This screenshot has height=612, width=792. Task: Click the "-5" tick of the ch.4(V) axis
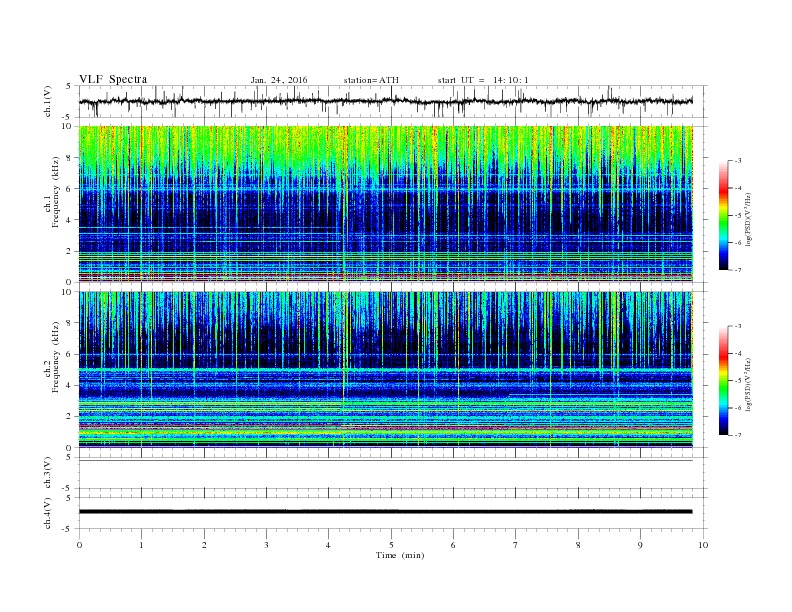tap(68, 529)
